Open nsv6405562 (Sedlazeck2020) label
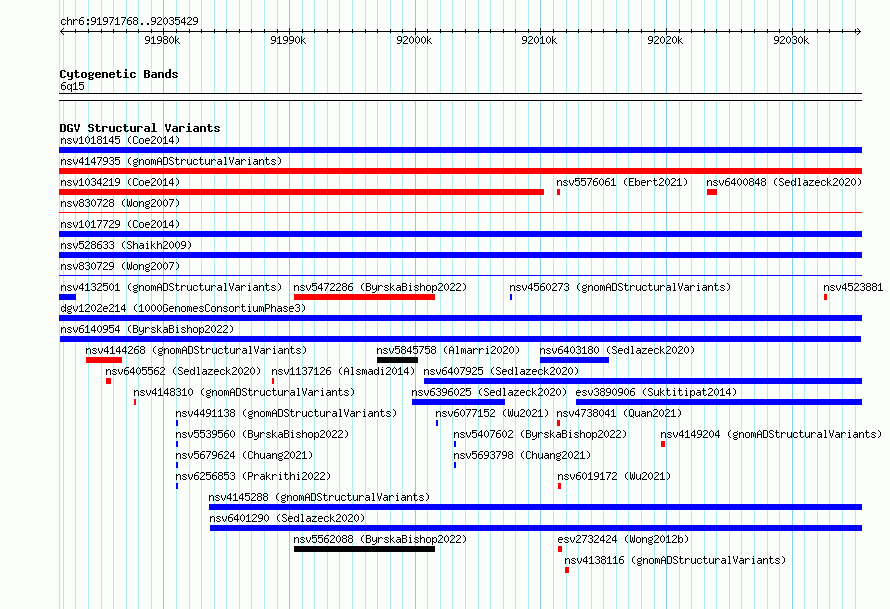890x609 pixels. tap(183, 371)
